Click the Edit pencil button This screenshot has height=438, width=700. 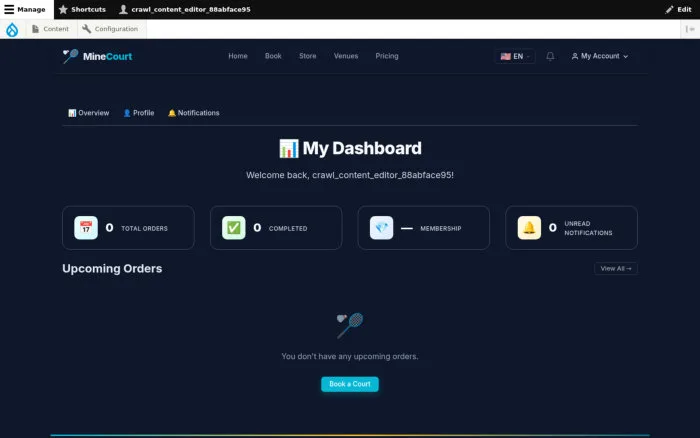pyautogui.click(x=678, y=9)
